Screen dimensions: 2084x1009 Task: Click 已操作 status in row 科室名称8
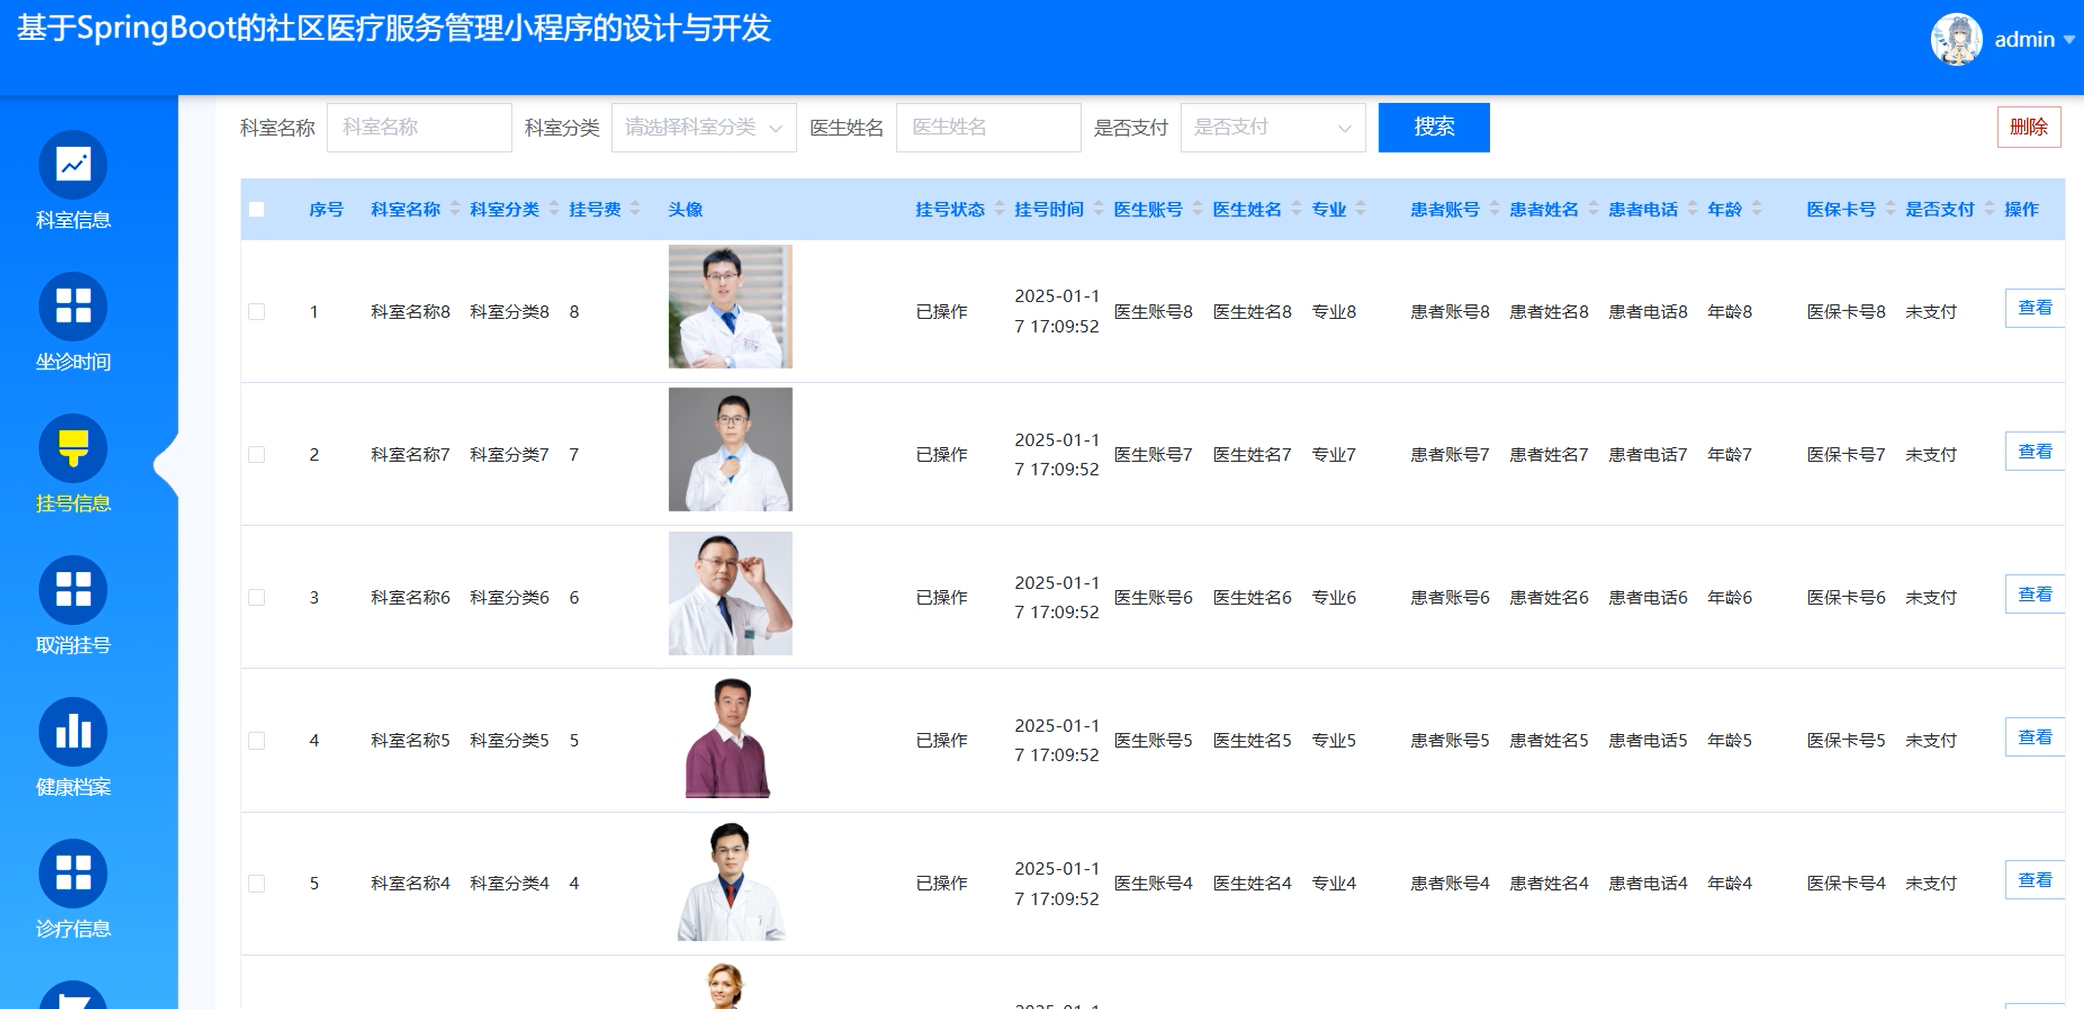point(942,312)
